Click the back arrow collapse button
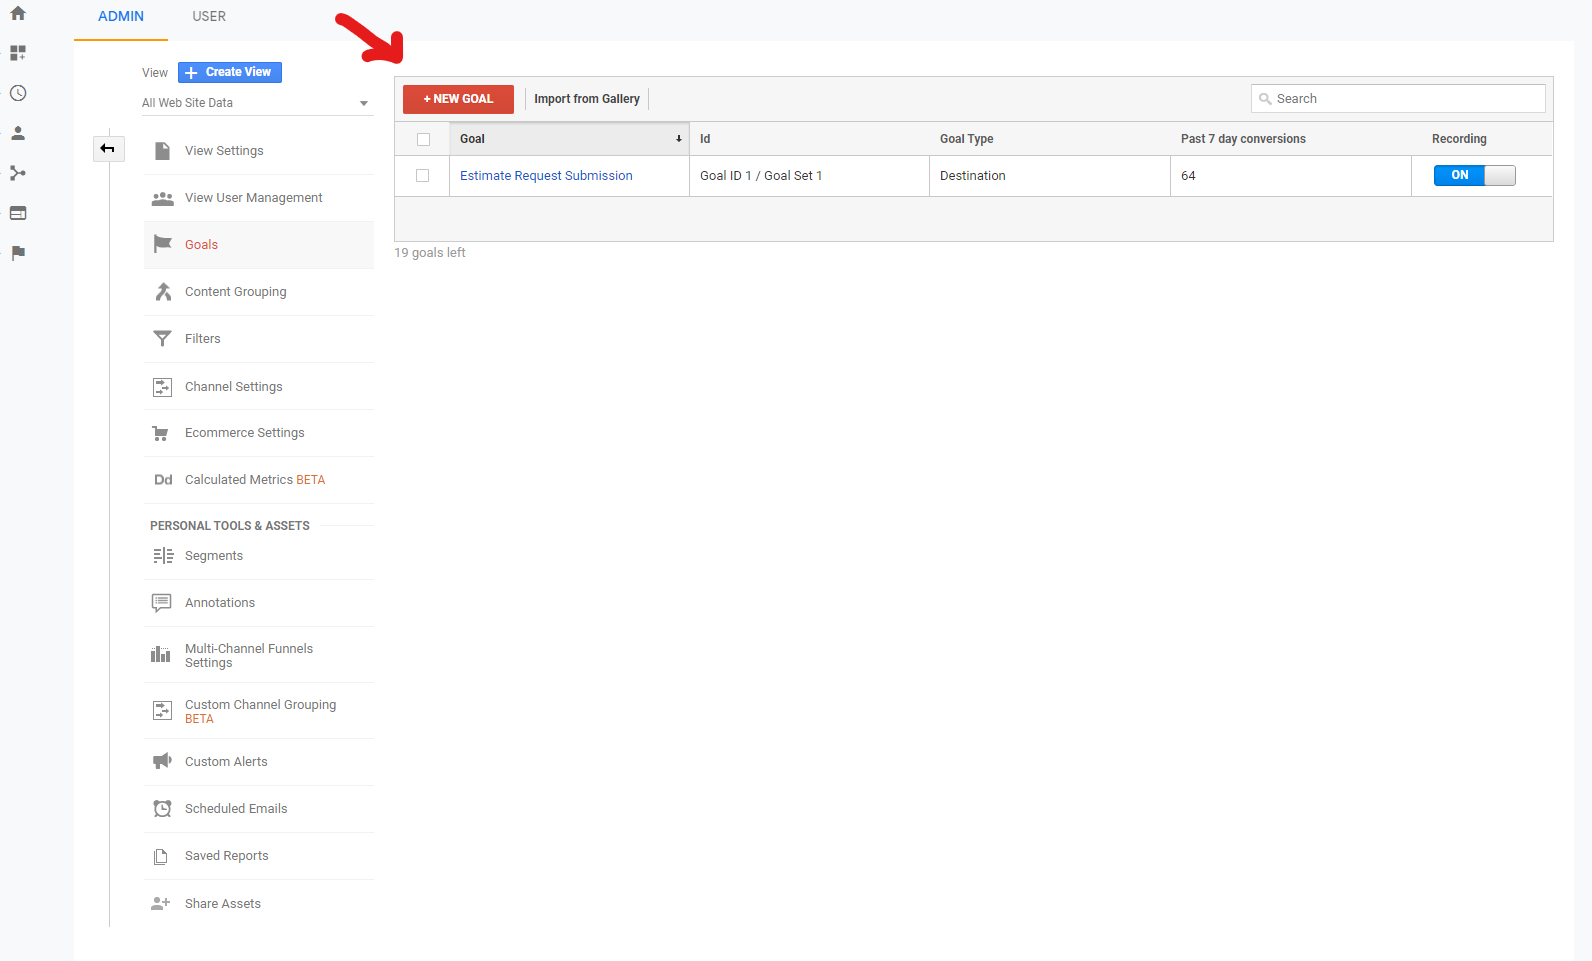Viewport: 1592px width, 961px height. pos(108,148)
